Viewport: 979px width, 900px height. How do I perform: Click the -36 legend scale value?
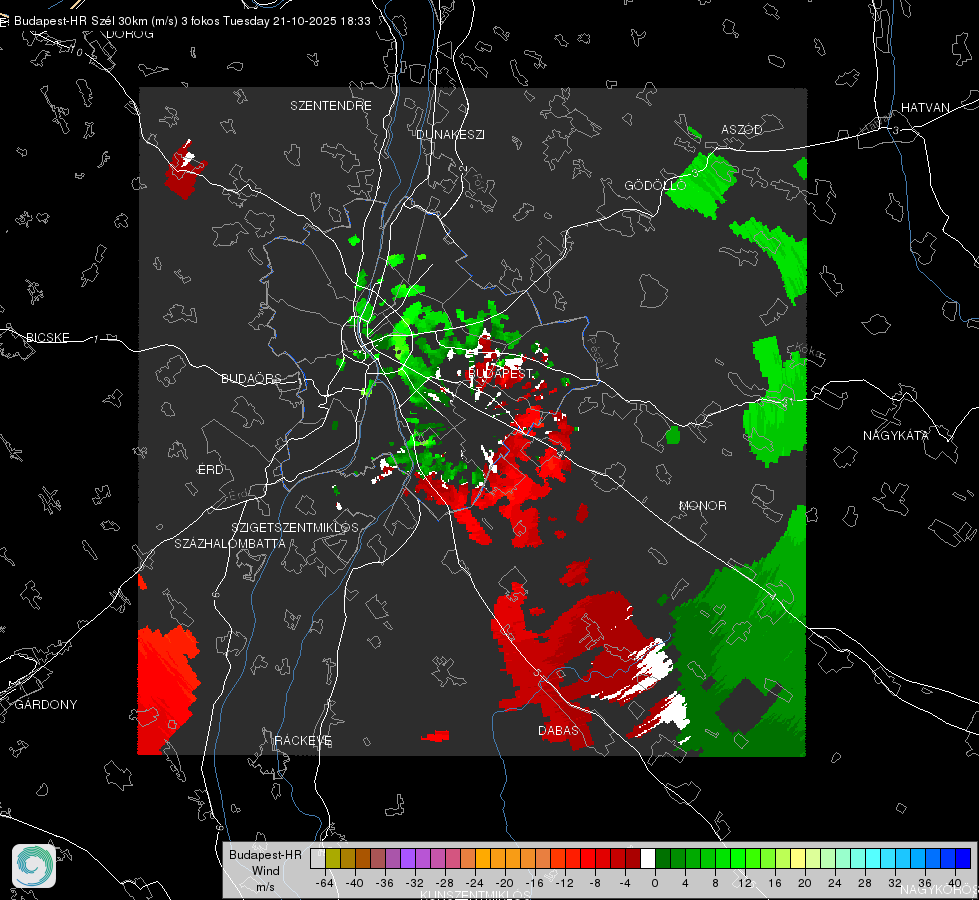(385, 883)
